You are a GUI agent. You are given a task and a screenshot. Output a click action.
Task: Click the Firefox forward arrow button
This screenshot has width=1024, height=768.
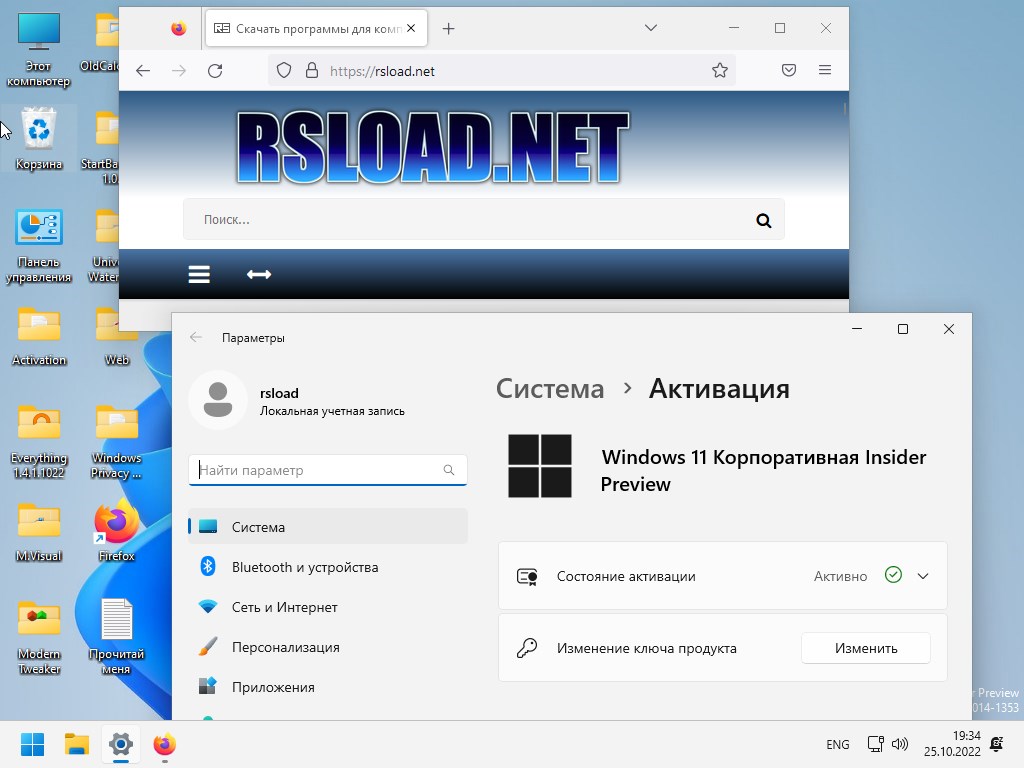pos(179,71)
